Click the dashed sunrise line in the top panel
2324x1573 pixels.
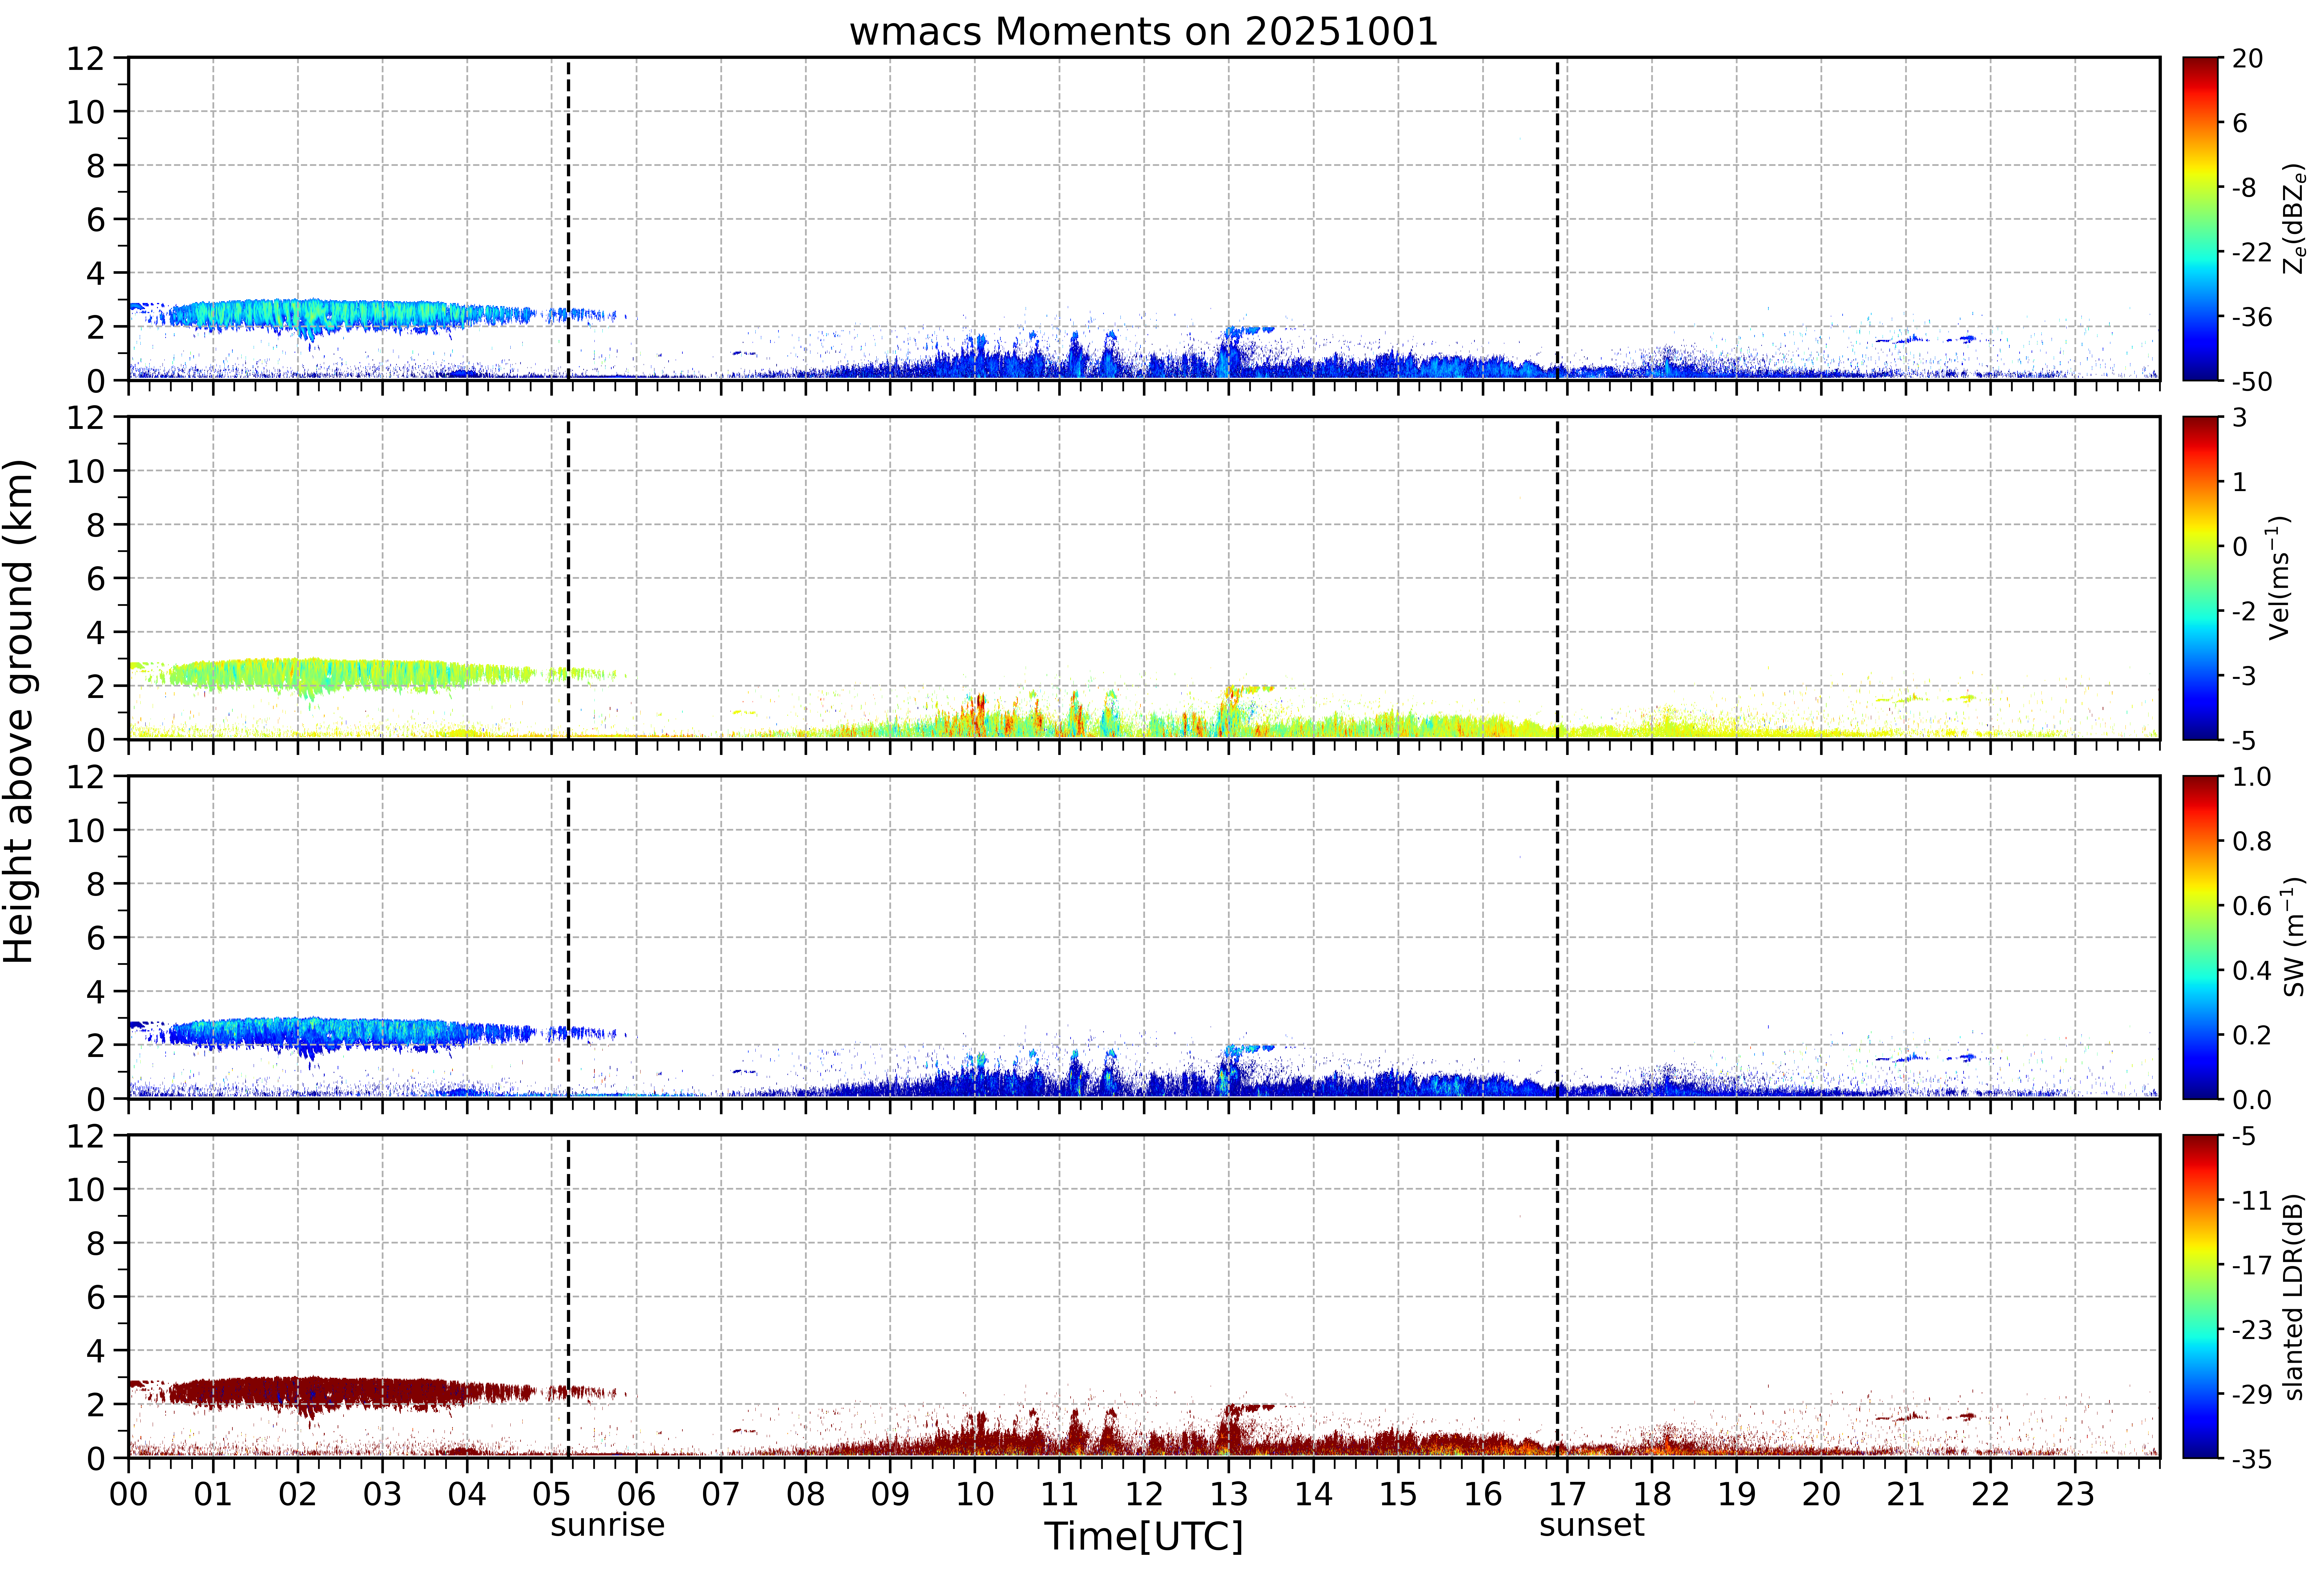568,219
